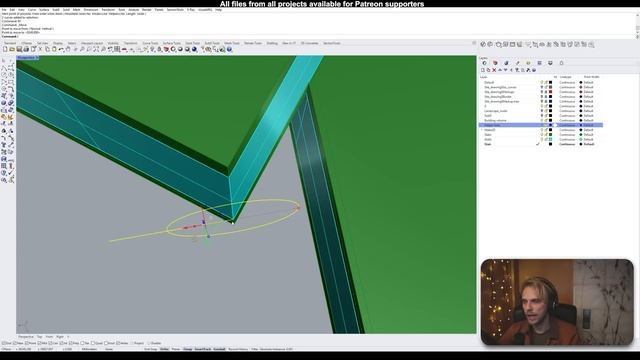Toggle Slabs layer visibility light bulb
The height and width of the screenshot is (360, 640).
[x=542, y=135]
